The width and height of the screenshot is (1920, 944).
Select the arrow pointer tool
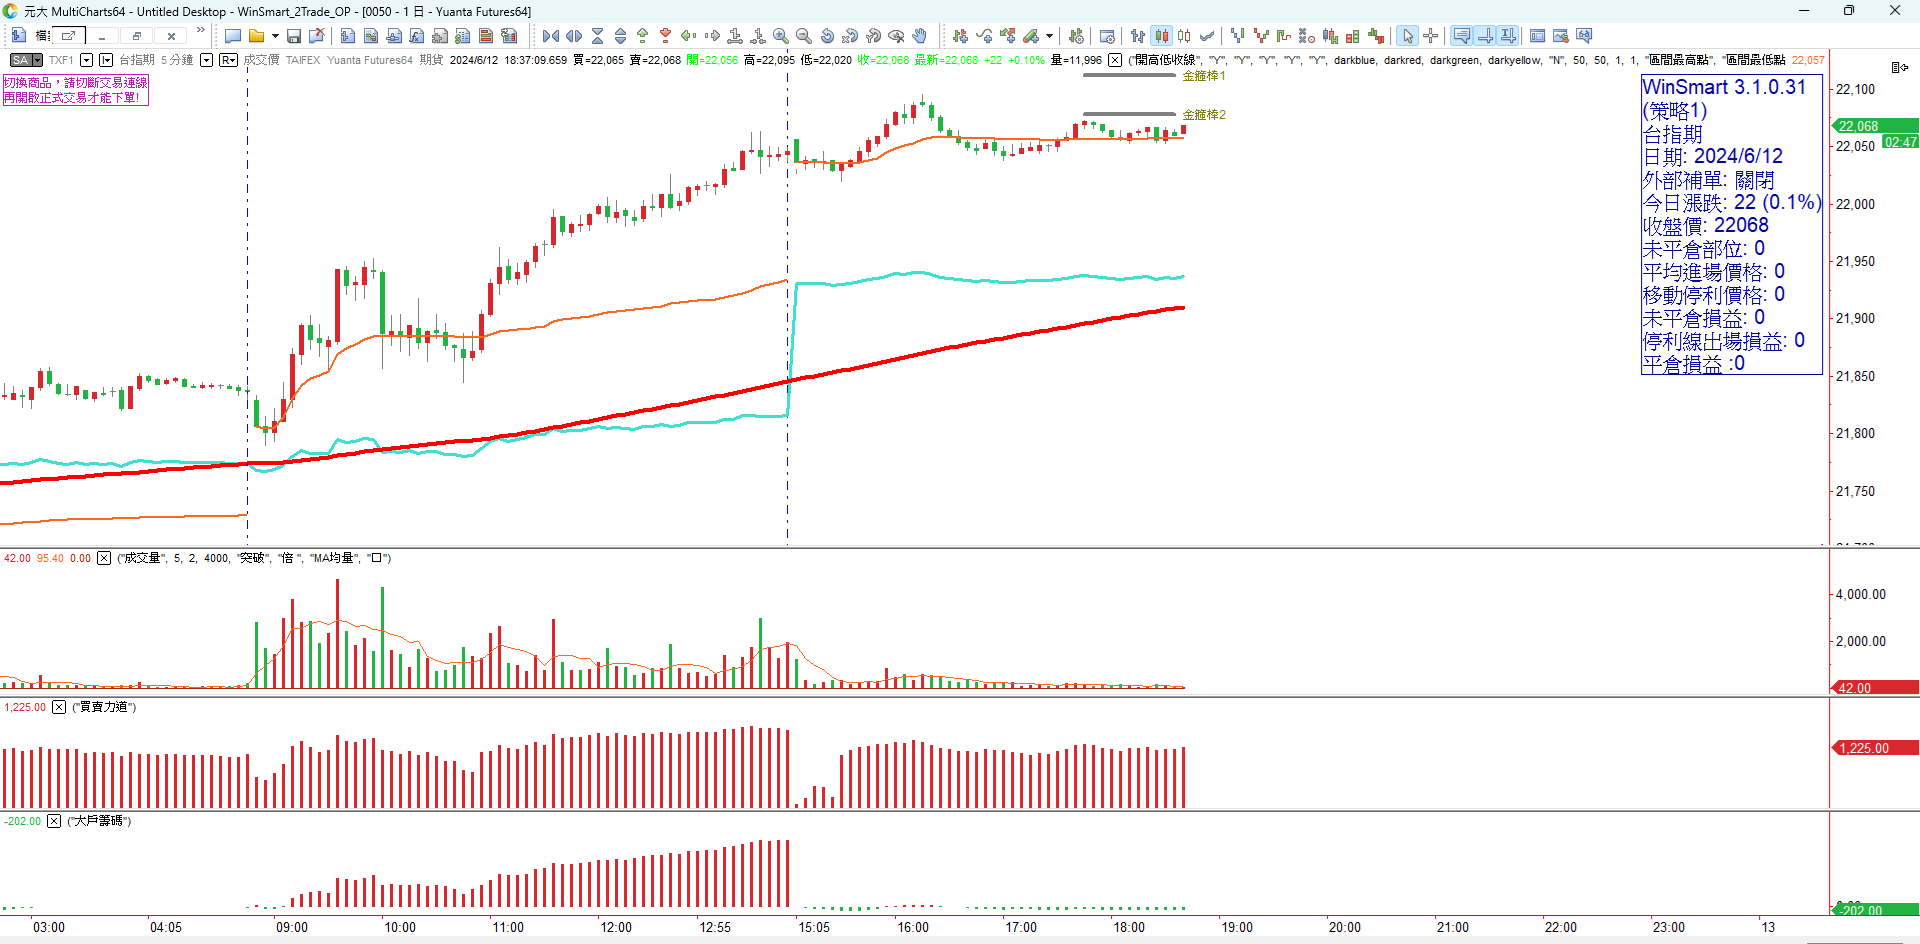point(1408,36)
